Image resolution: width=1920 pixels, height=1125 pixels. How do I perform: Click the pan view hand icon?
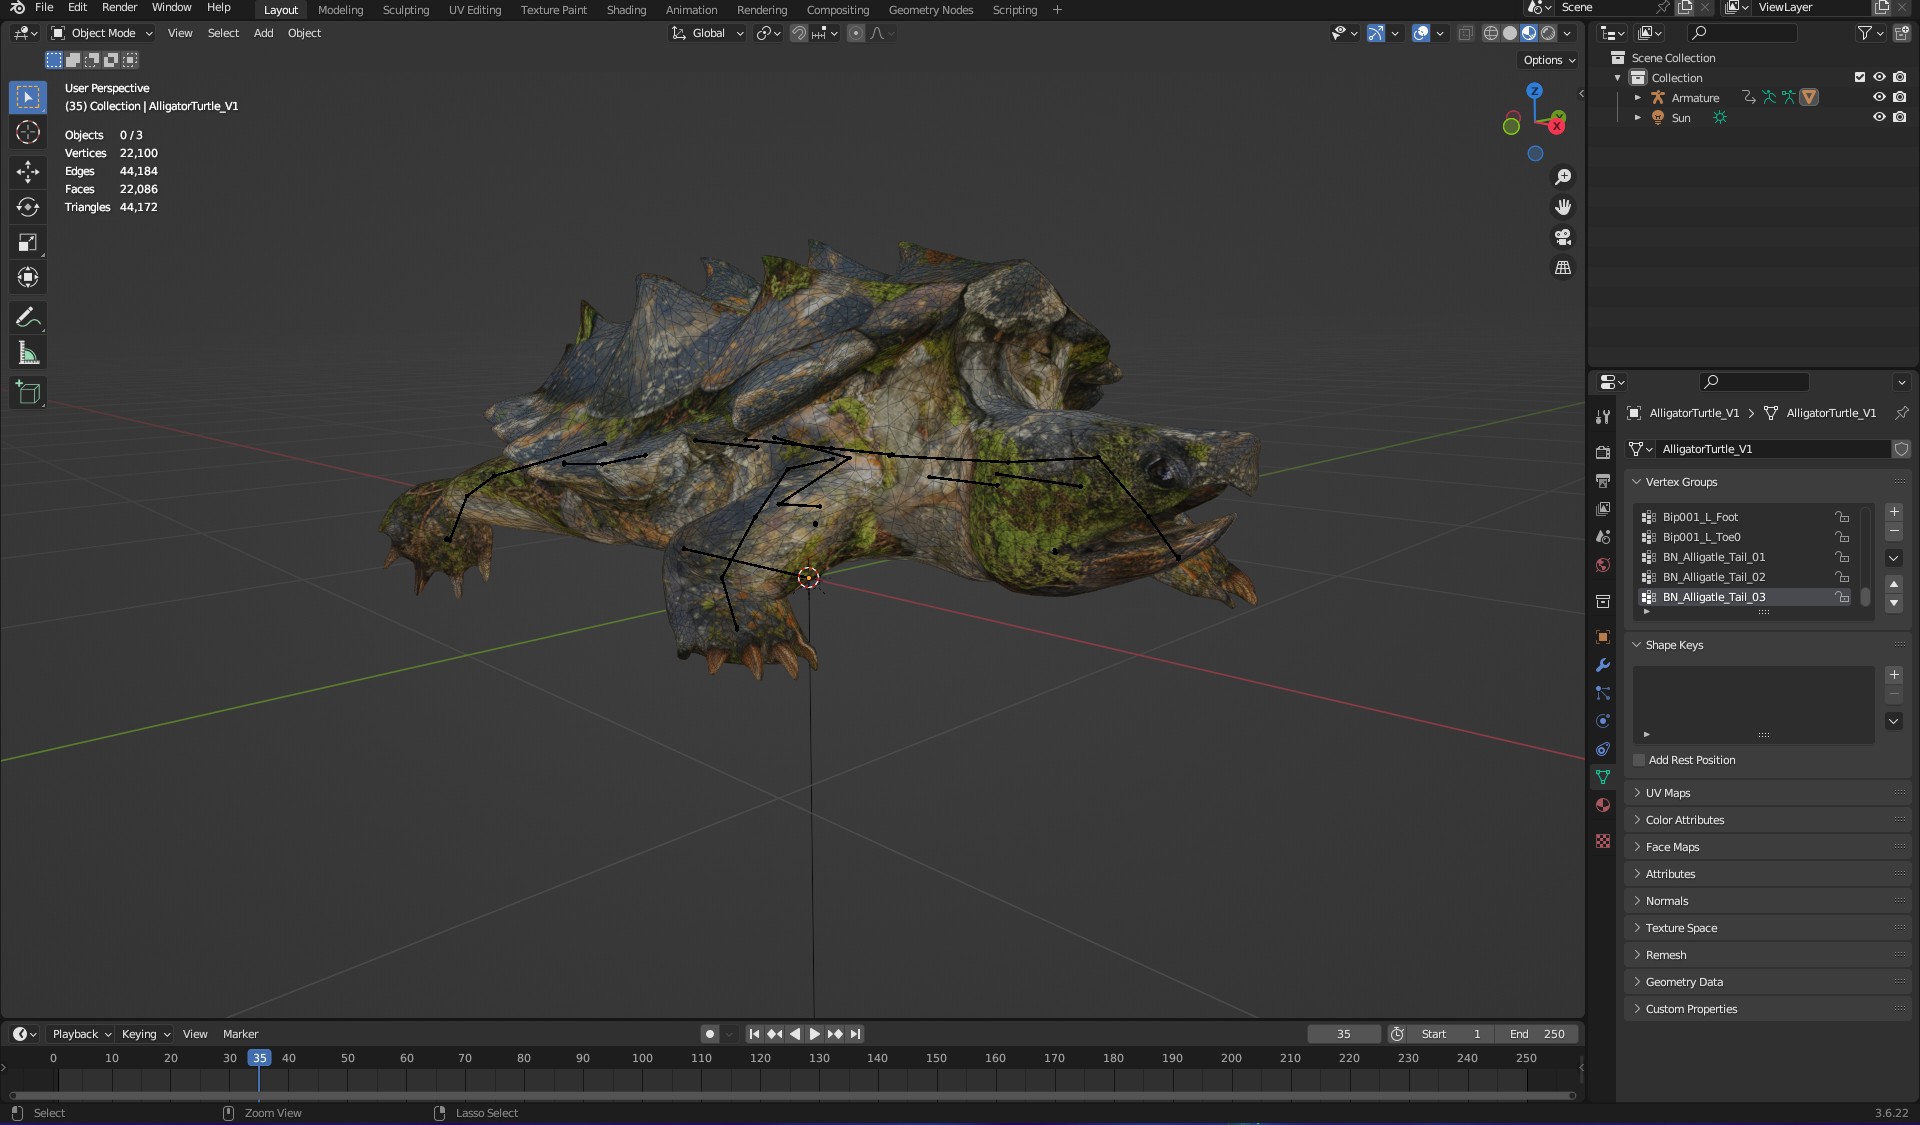pos(1562,207)
